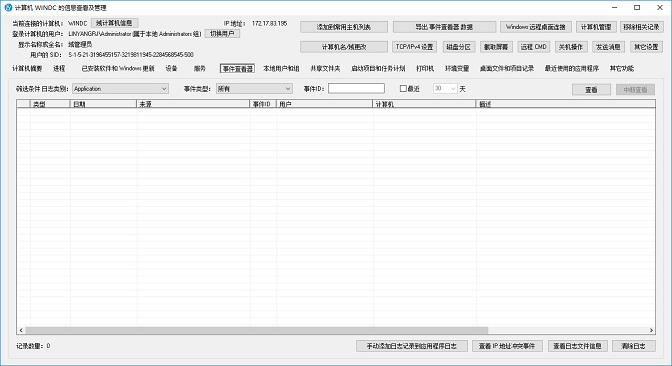Click the IP address text 172.17.83.195
Screen dimensions: 672x366
(x=269, y=24)
